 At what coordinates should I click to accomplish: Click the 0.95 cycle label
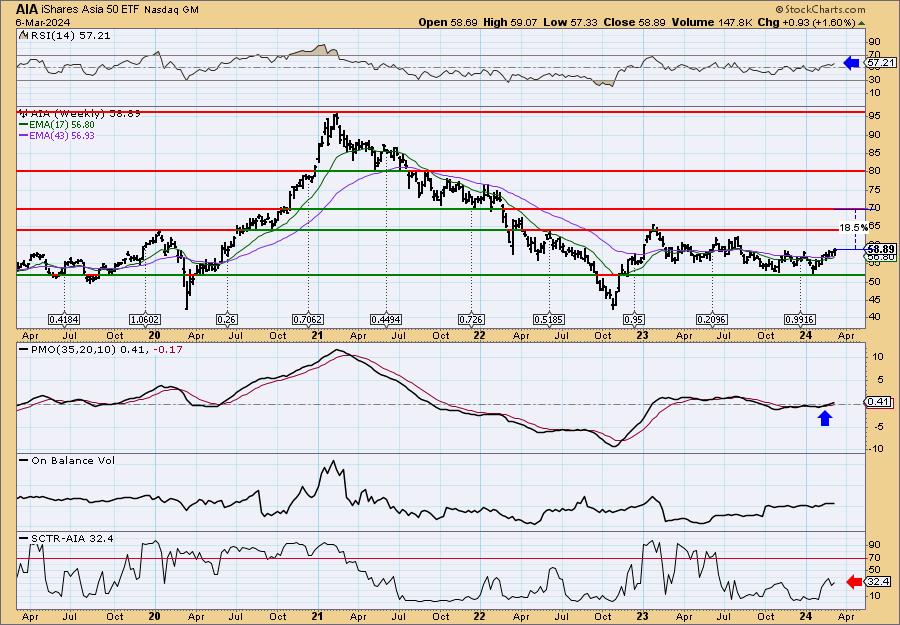(x=634, y=319)
